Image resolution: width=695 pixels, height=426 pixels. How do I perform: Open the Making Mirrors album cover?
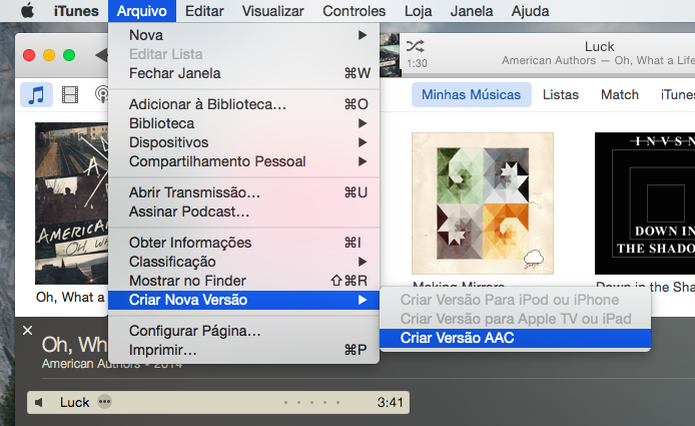(482, 203)
